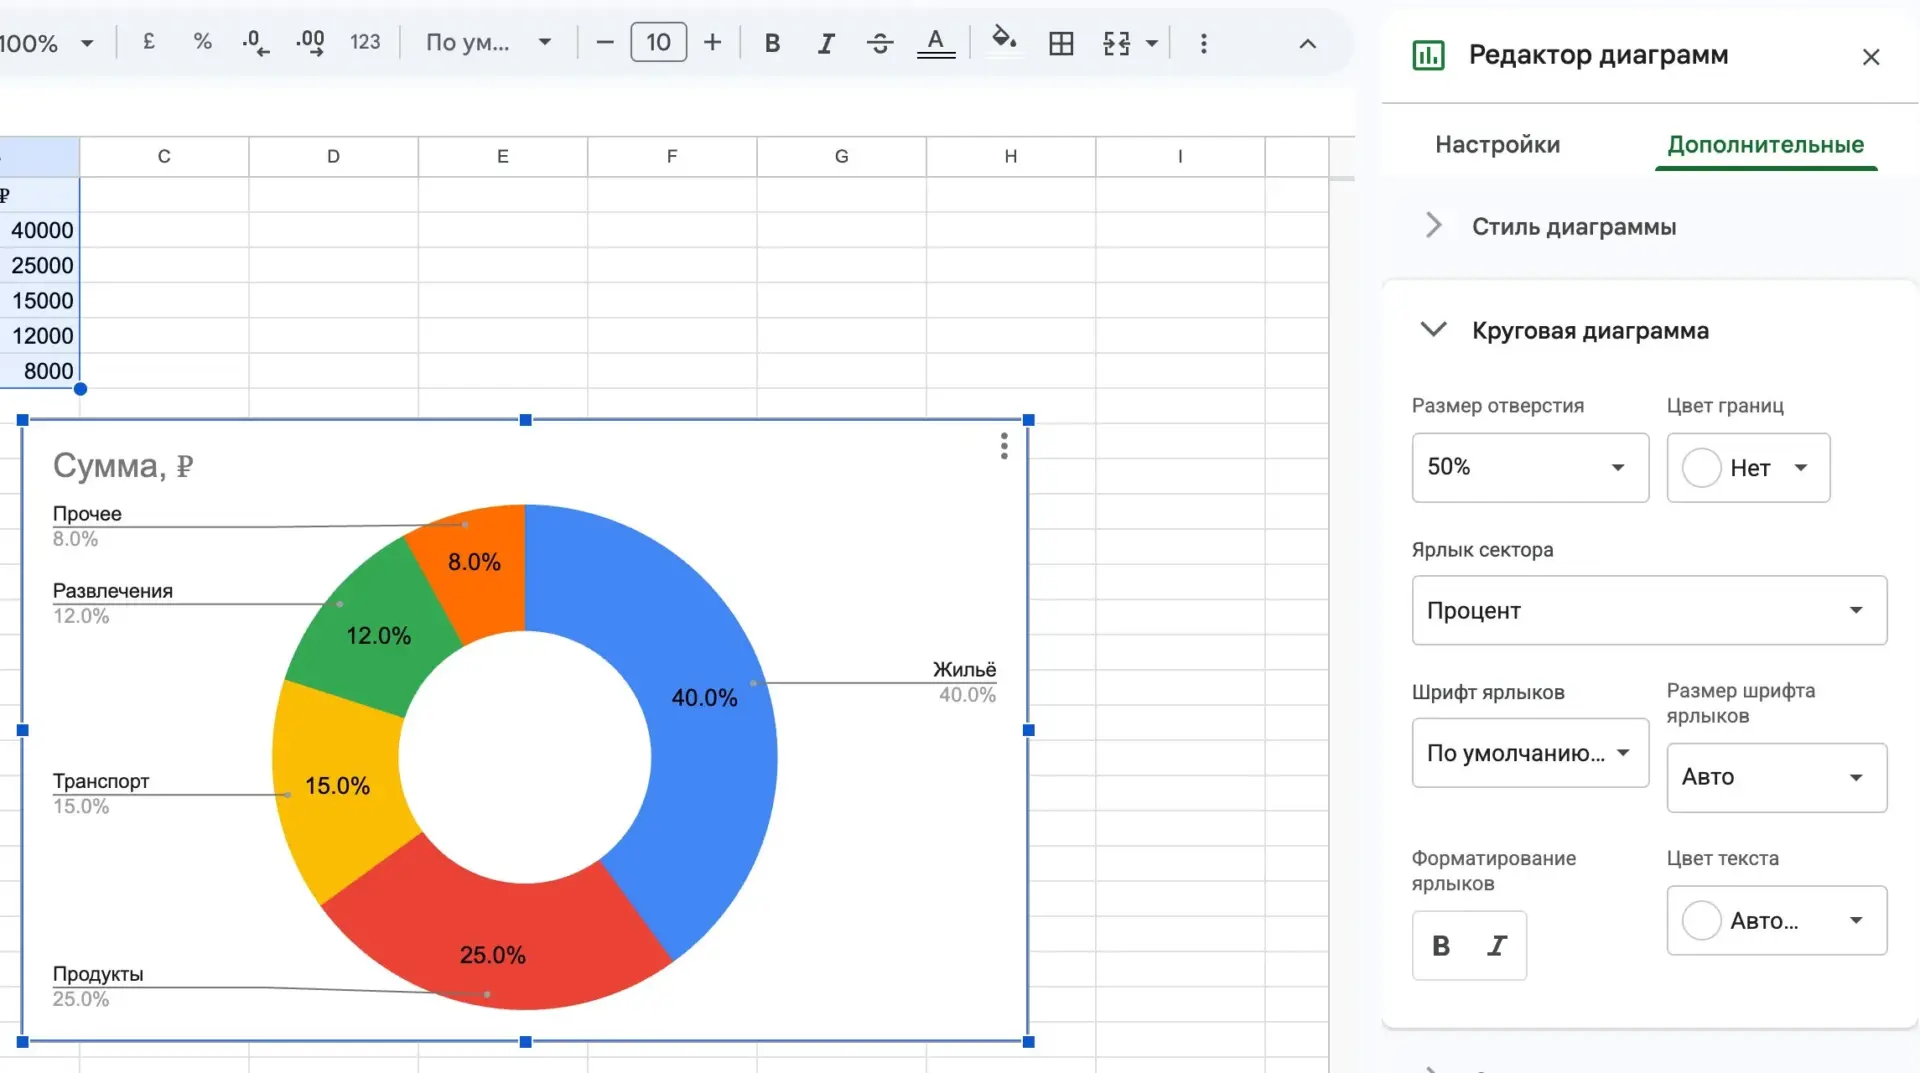Decrease font size minus icon
The height and width of the screenshot is (1073, 1920).
pyautogui.click(x=605, y=42)
